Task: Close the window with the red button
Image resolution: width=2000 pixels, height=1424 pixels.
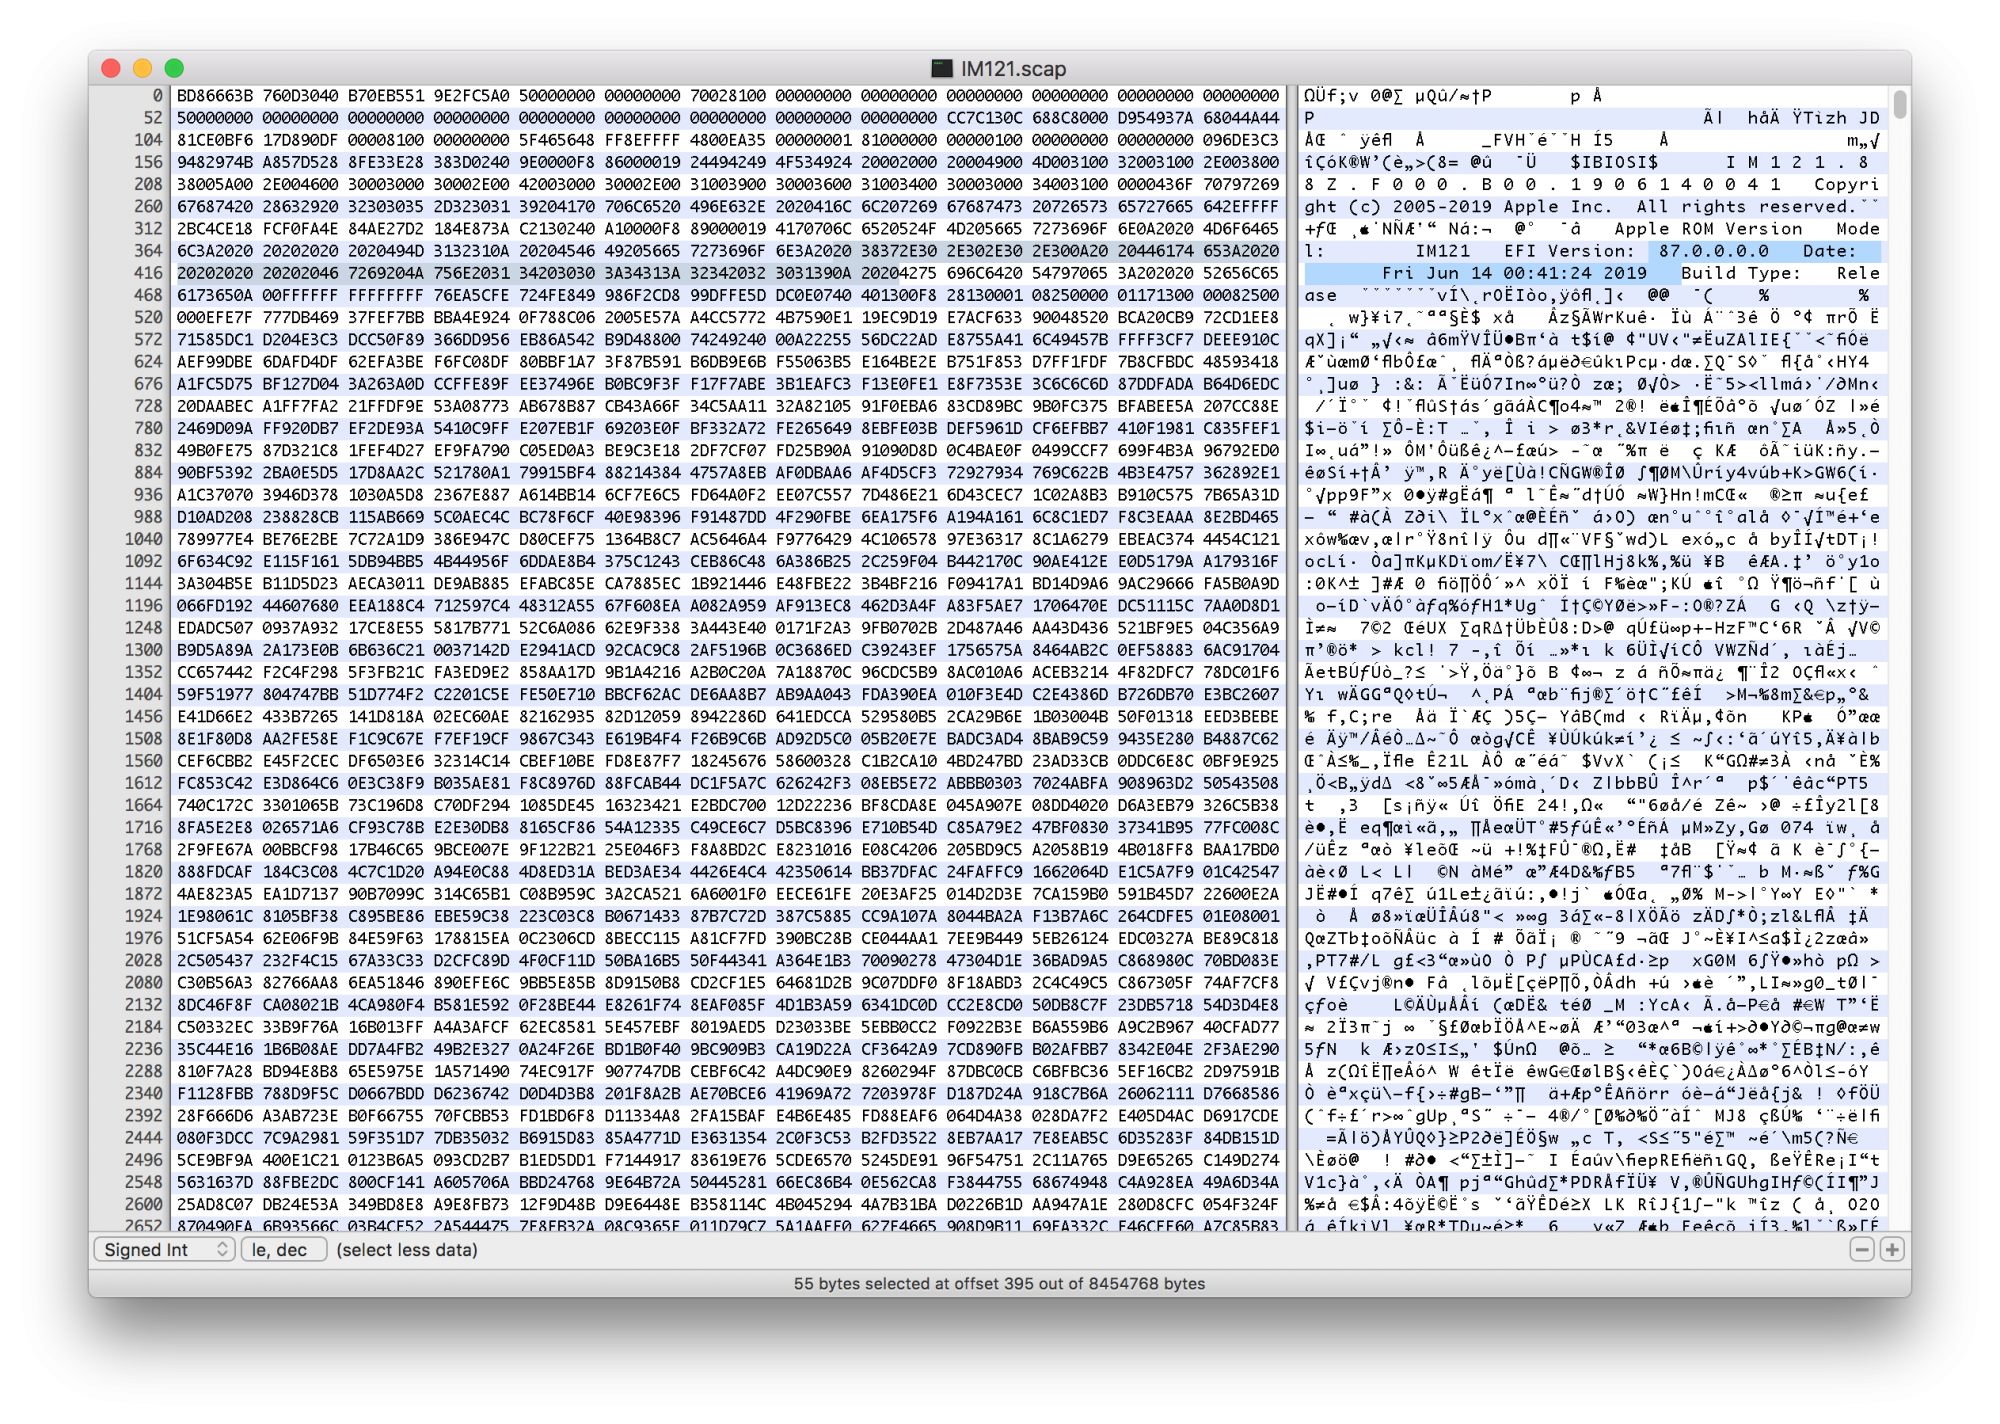Action: (111, 68)
